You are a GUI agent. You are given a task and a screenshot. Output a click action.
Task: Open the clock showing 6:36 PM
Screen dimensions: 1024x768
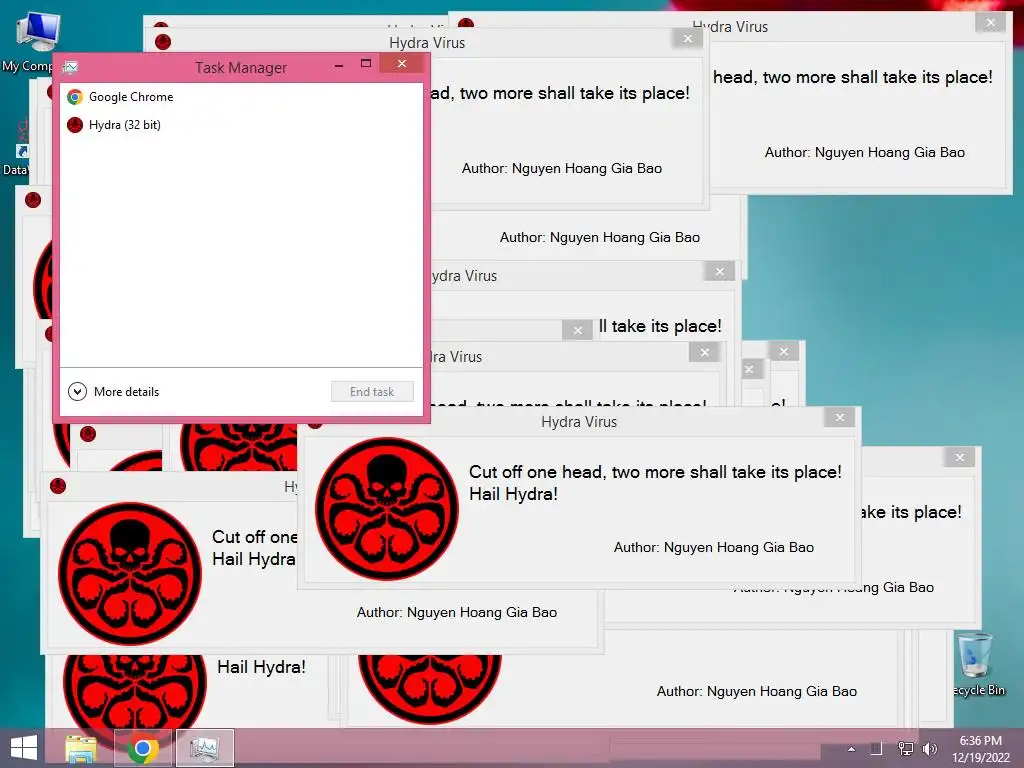point(981,749)
